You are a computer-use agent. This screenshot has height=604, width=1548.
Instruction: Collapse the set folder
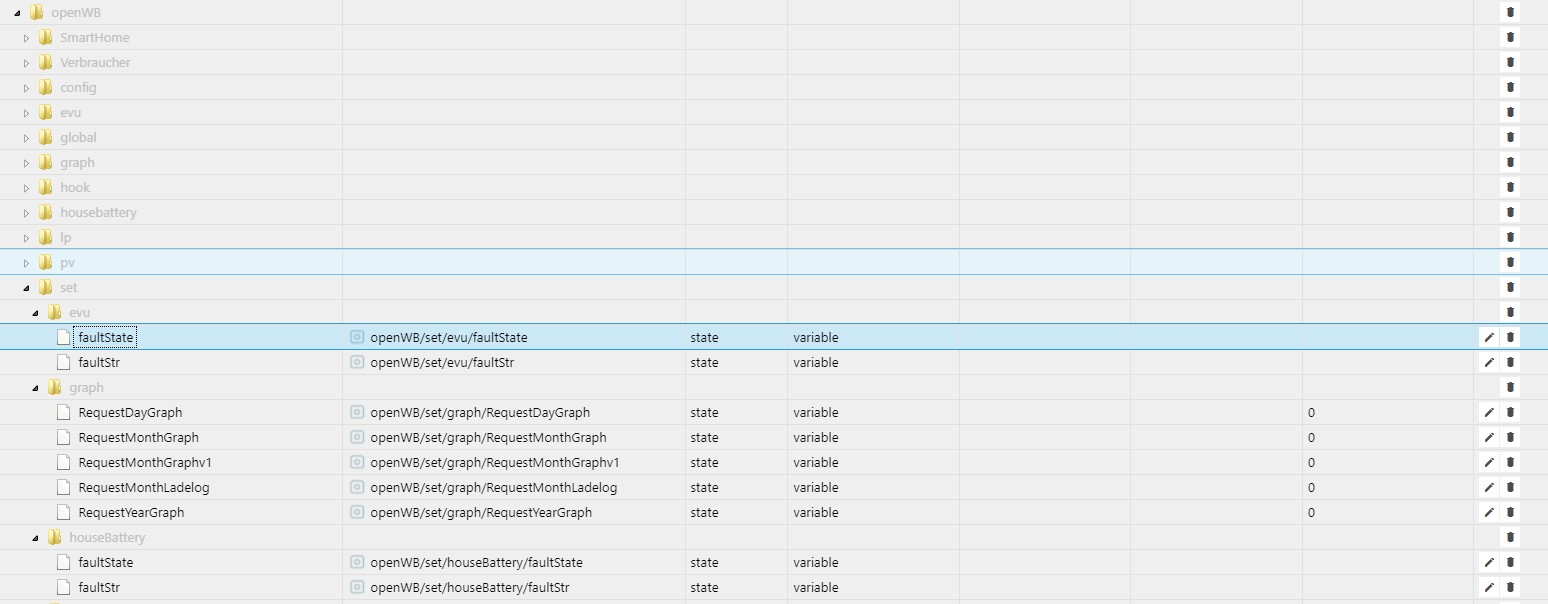point(27,288)
